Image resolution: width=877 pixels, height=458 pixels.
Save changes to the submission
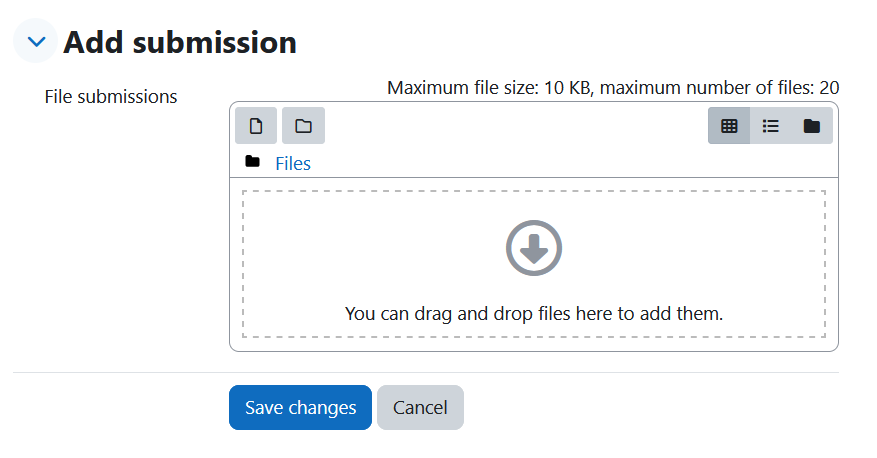(300, 407)
